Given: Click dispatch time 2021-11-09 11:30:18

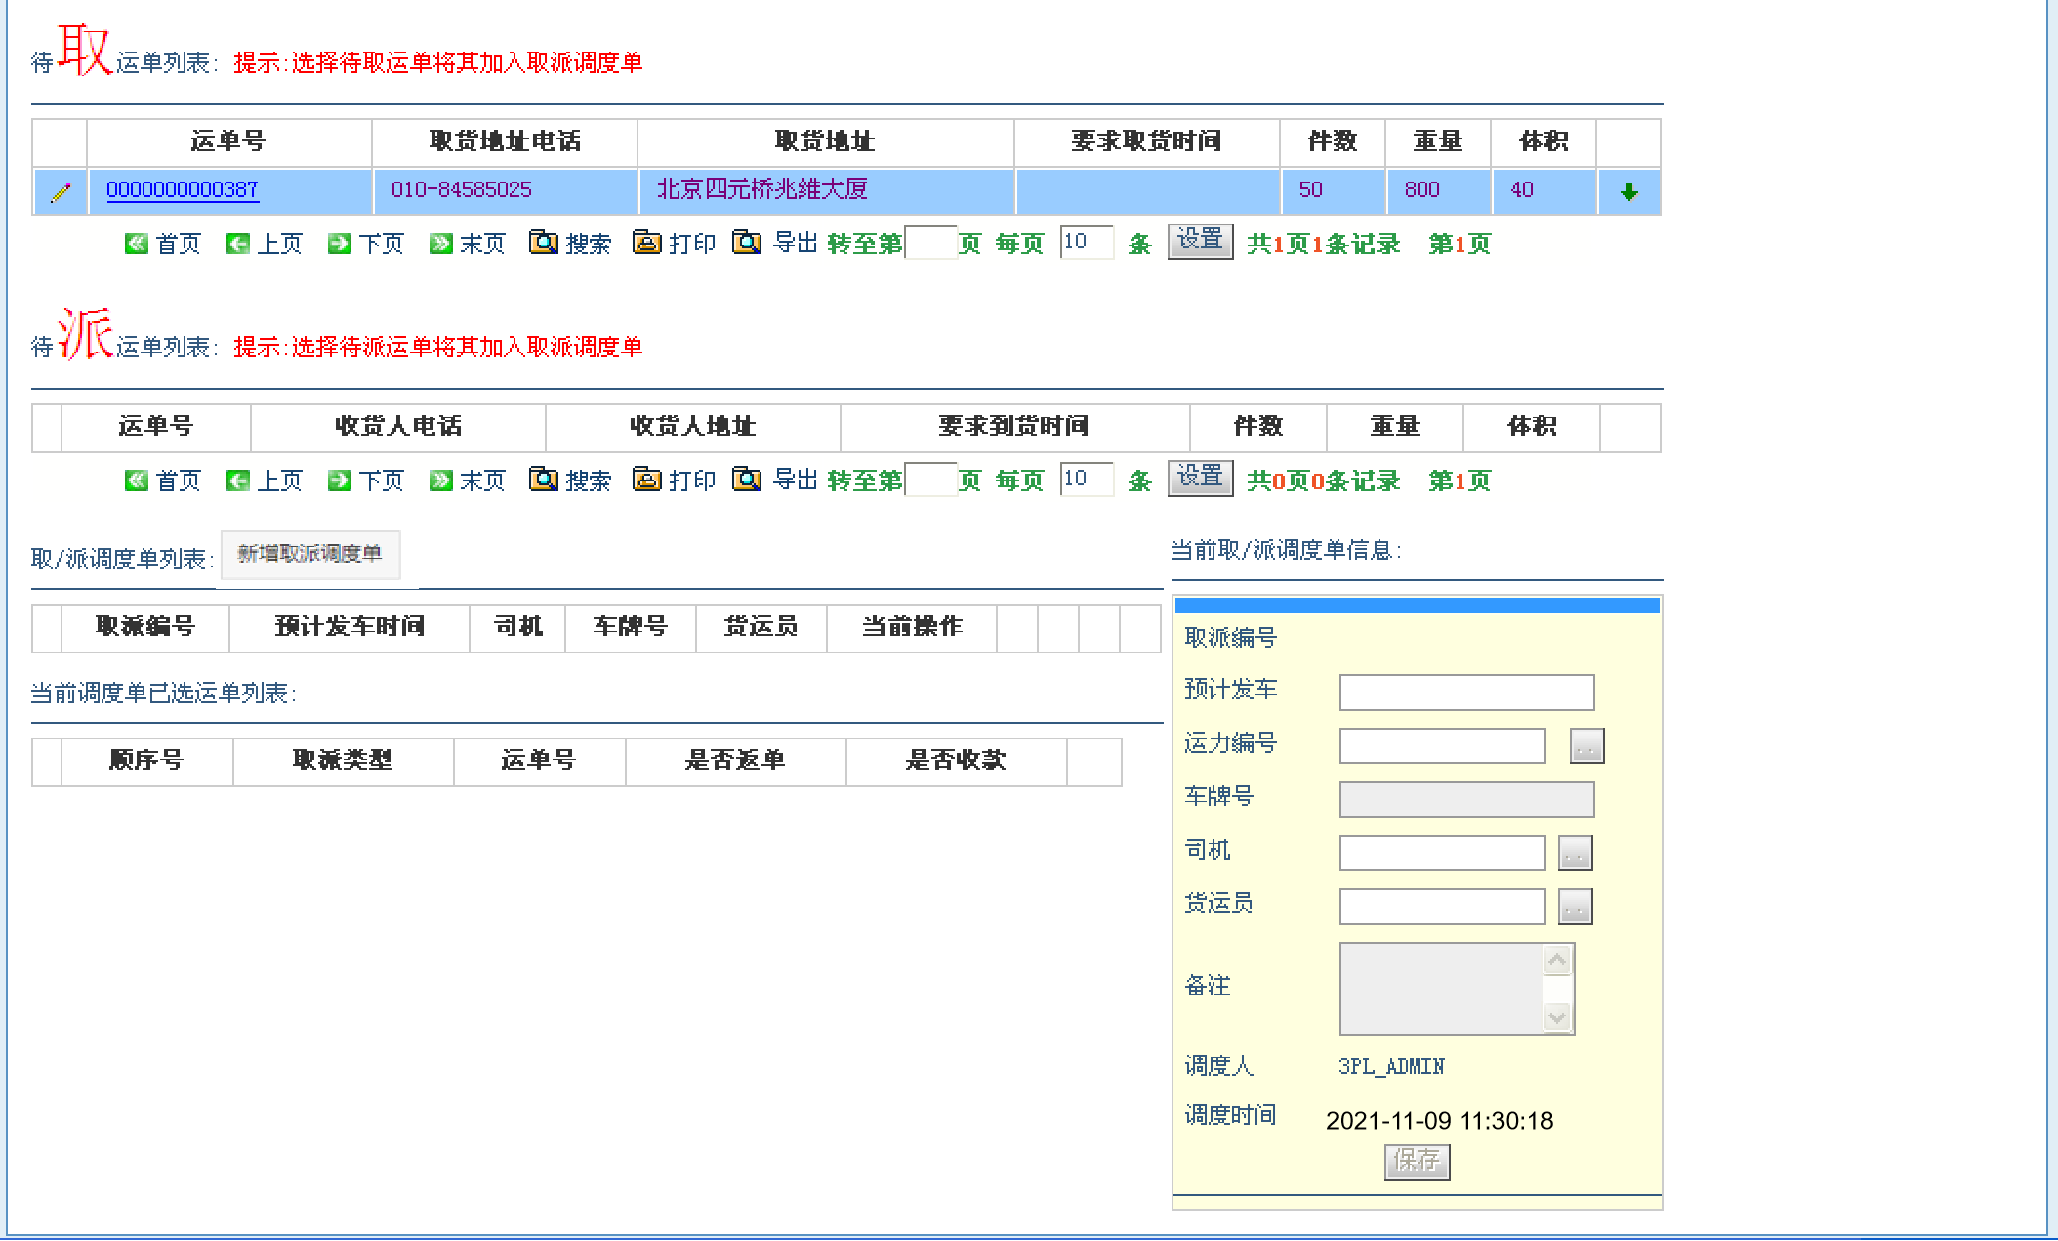Looking at the screenshot, I should coord(1439,1121).
